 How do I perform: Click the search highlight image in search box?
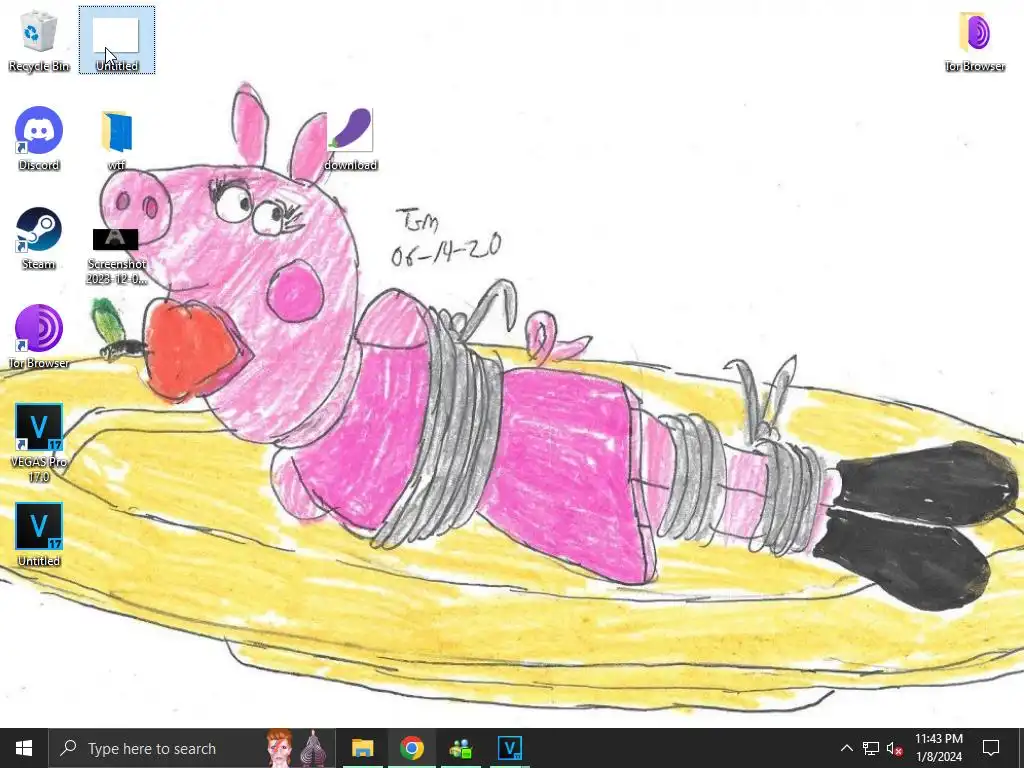(298, 748)
